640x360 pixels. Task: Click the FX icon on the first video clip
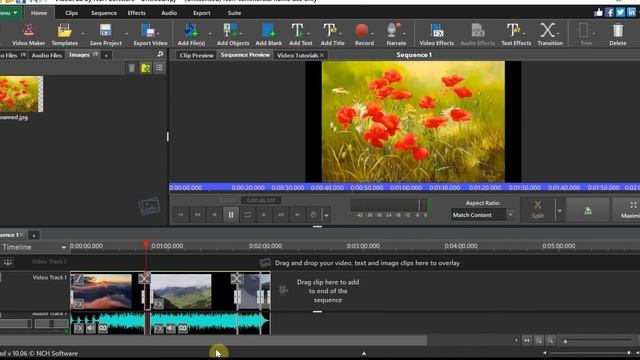coord(78,304)
